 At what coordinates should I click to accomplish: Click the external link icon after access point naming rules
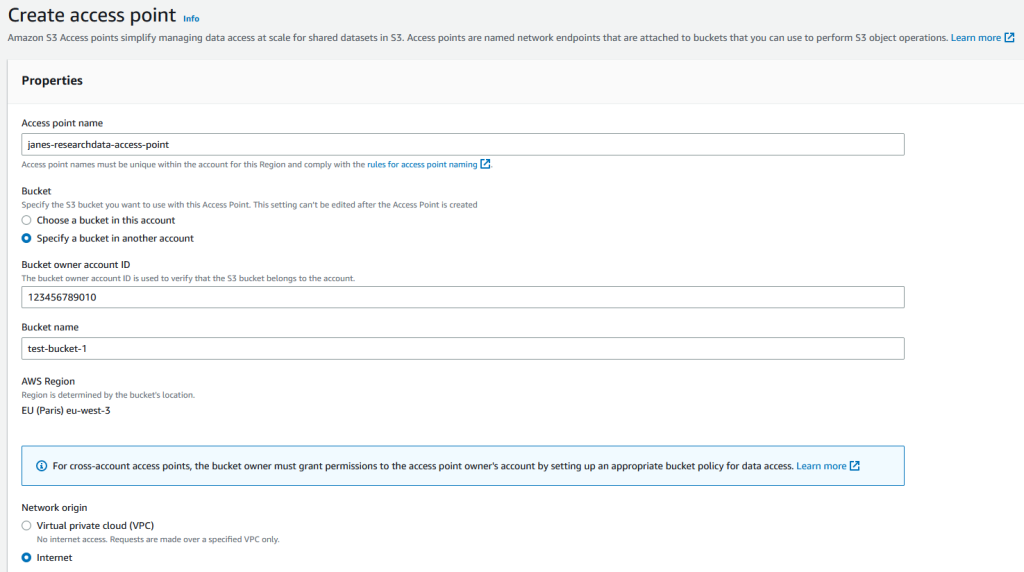(485, 164)
